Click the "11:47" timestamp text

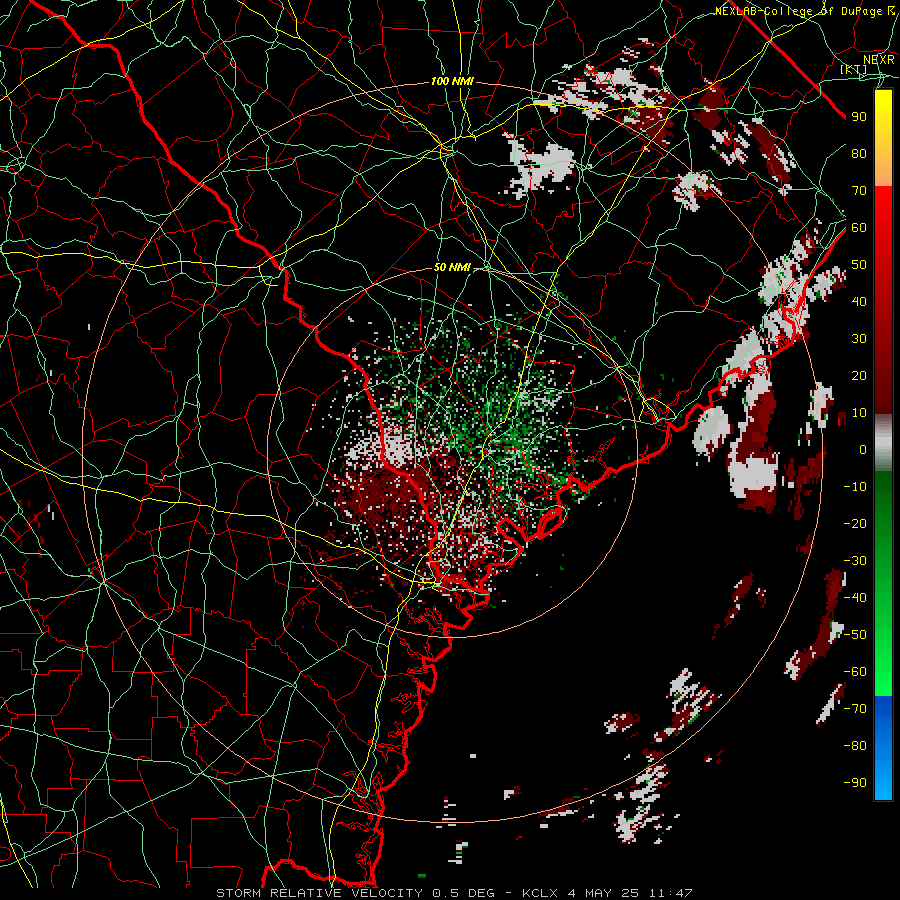tap(670, 893)
